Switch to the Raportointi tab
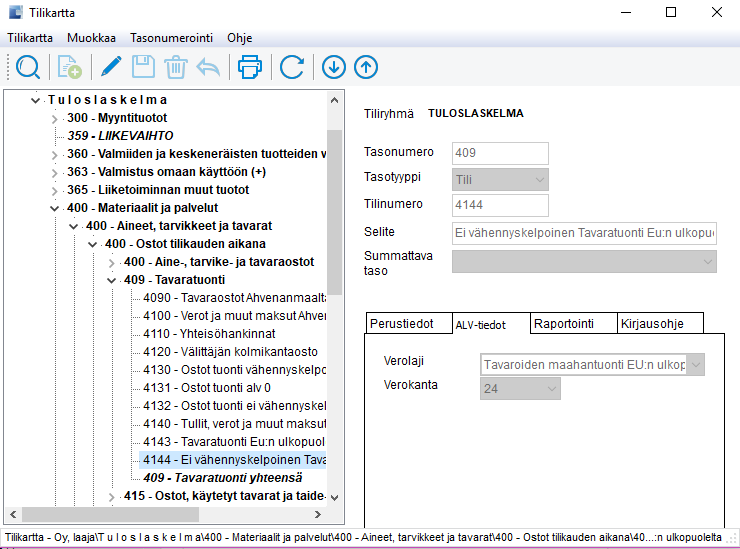The width and height of the screenshot is (740, 549). (x=574, y=324)
